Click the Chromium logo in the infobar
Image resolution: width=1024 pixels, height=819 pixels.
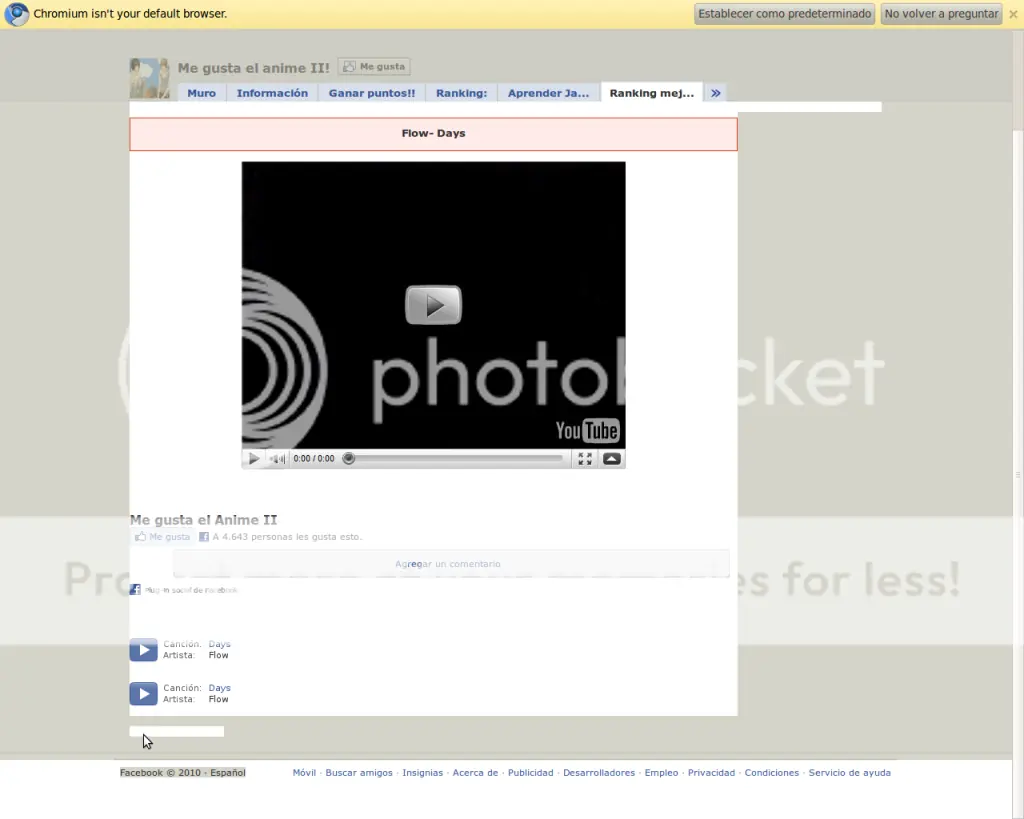tap(16, 14)
